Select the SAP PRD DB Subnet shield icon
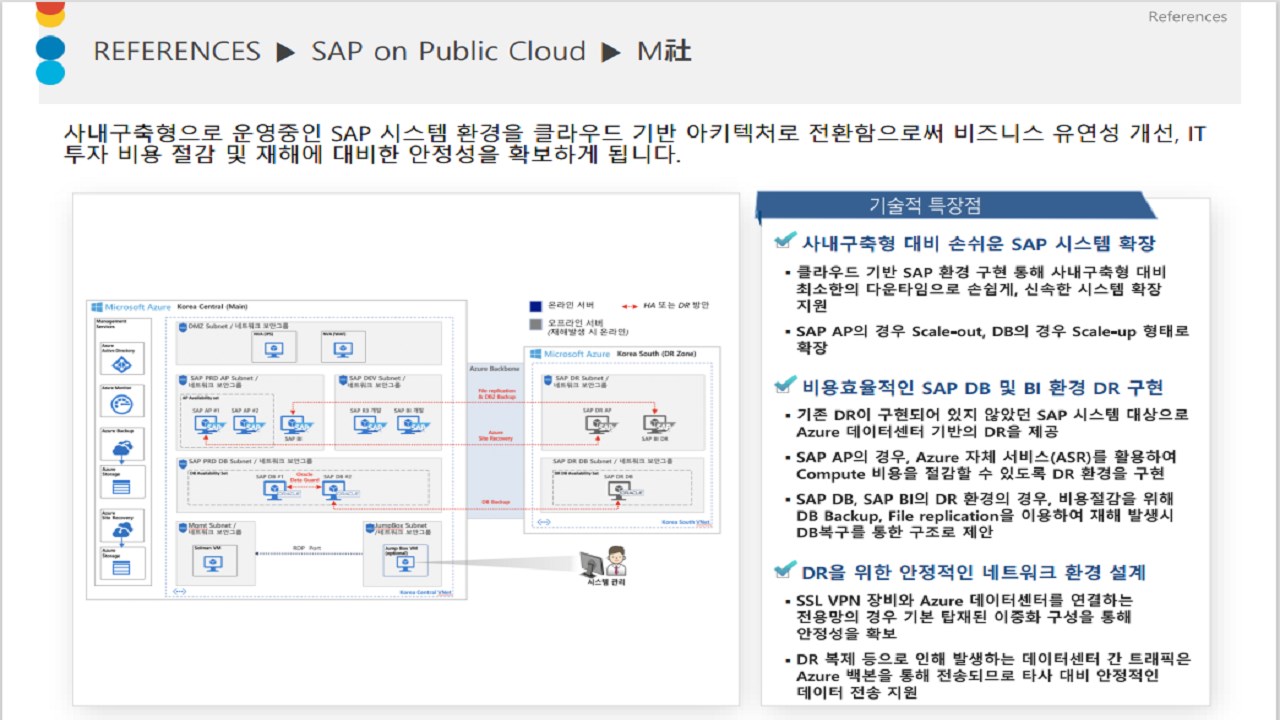This screenshot has height=720, width=1280. point(183,465)
